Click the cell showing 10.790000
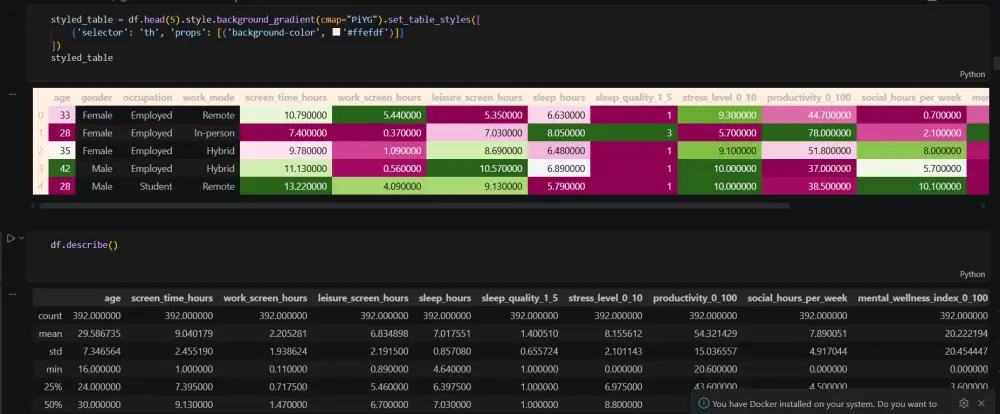This screenshot has height=414, width=1000. 284,115
